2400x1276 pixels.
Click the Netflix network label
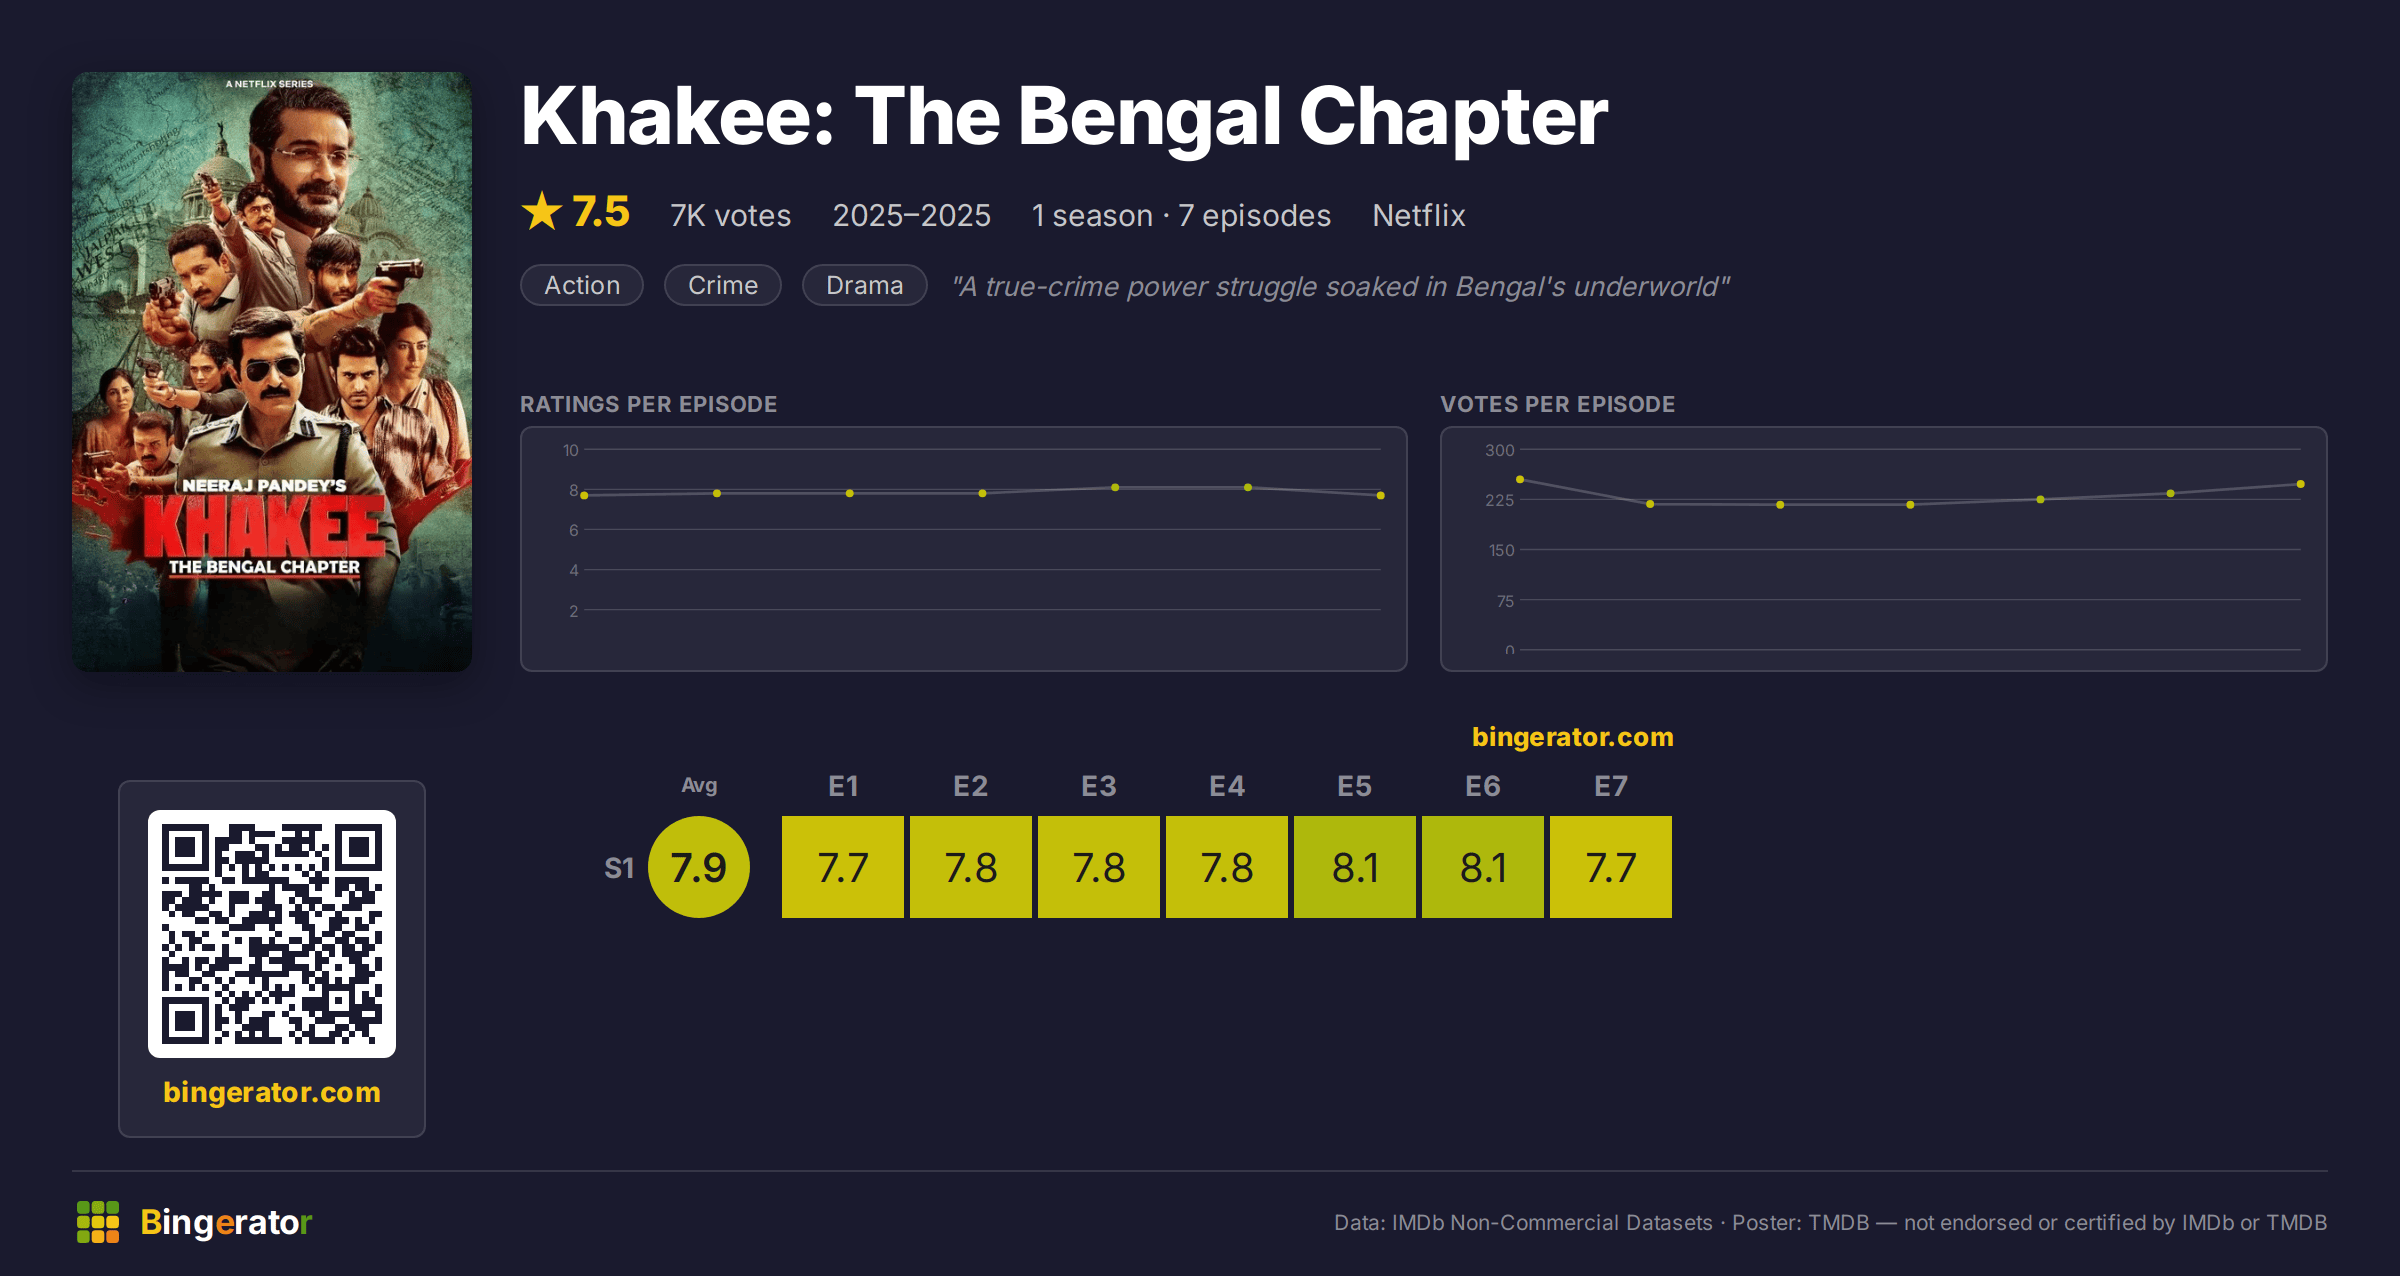[x=1418, y=215]
